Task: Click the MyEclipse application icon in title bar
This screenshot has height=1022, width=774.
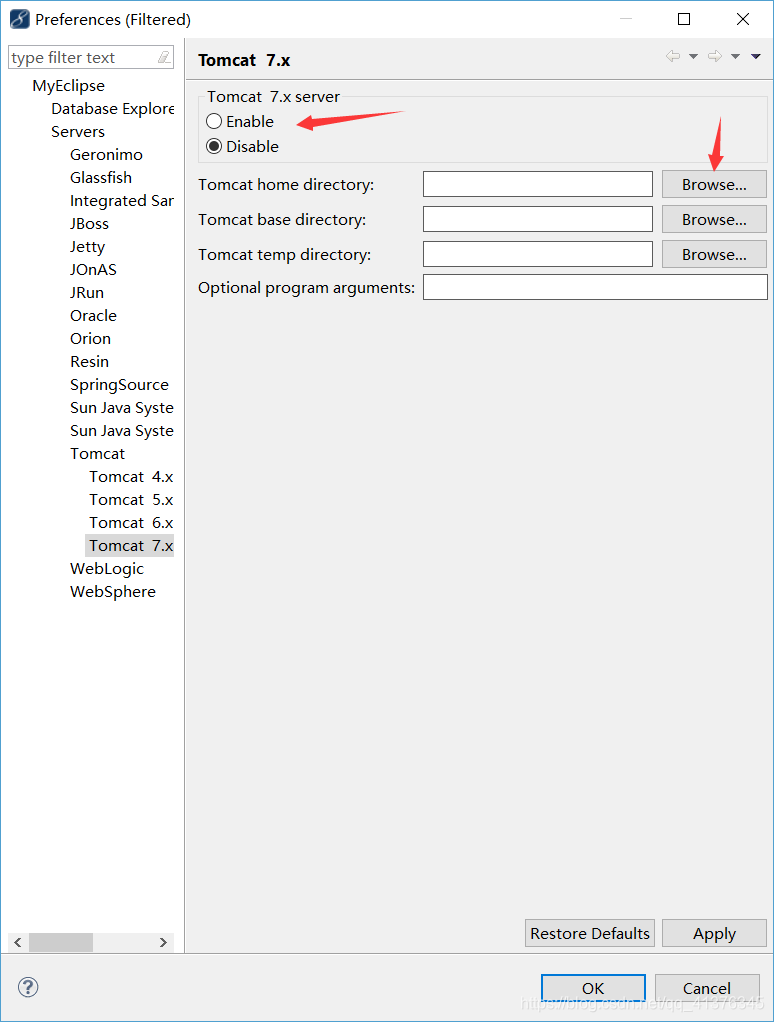Action: (20, 19)
